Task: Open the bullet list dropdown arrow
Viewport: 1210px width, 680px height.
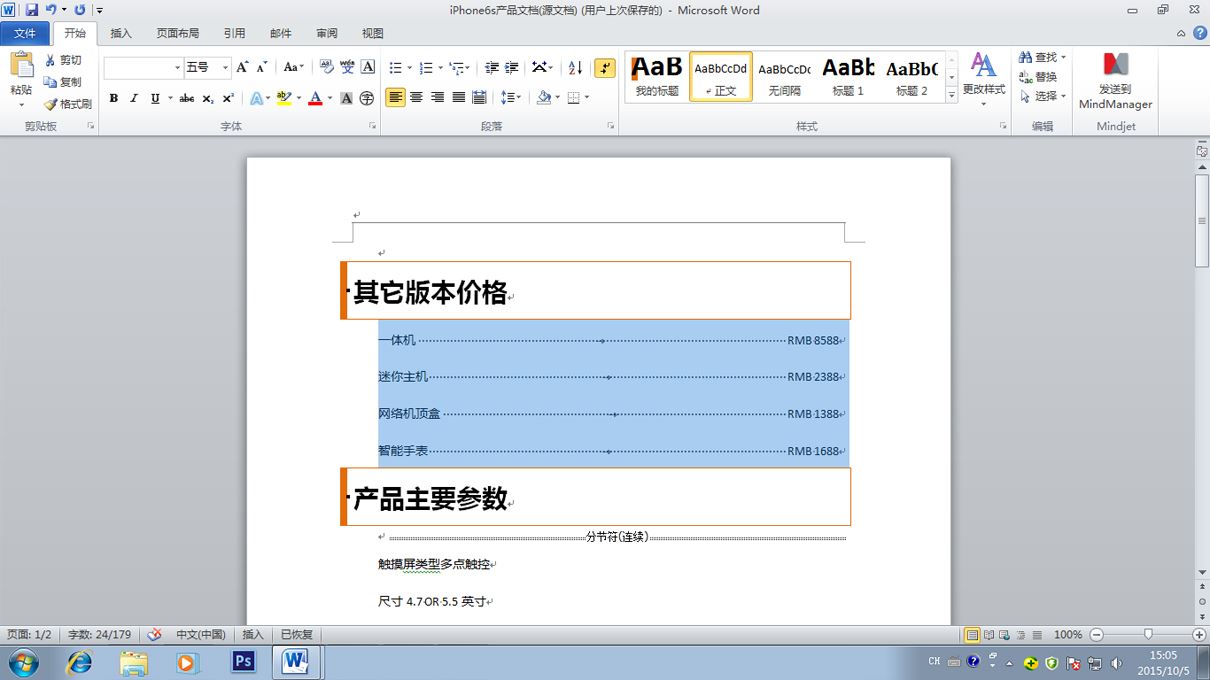Action: click(x=409, y=68)
